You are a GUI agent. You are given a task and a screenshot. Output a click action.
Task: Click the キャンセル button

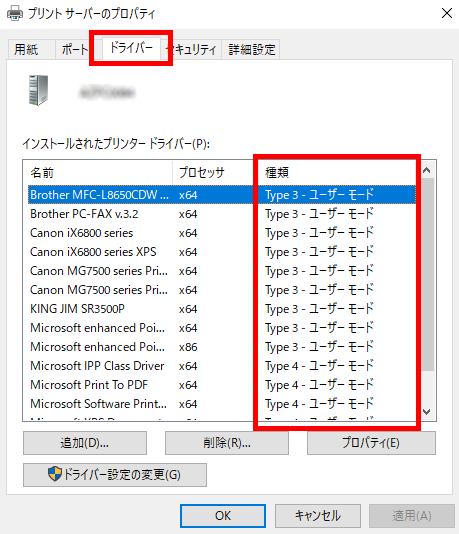tap(317, 516)
